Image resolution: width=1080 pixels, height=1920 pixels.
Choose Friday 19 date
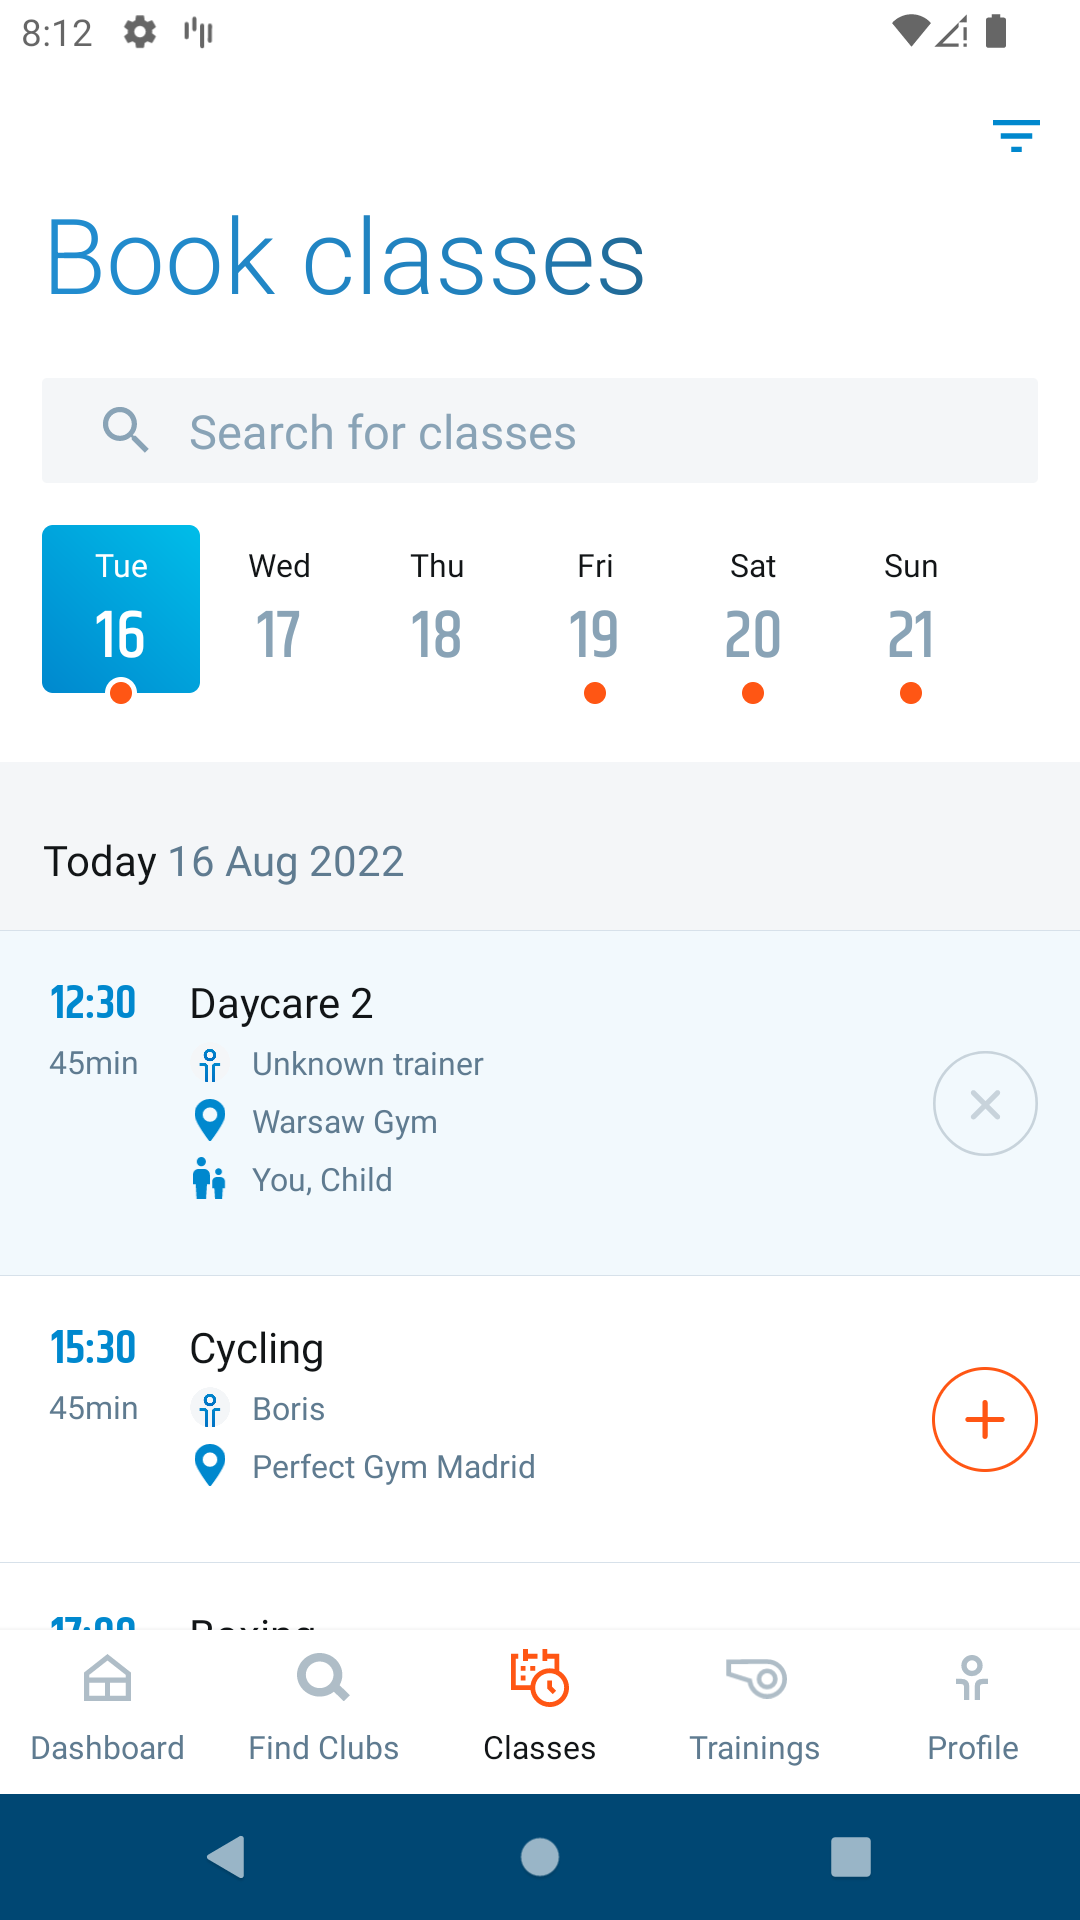pos(595,610)
